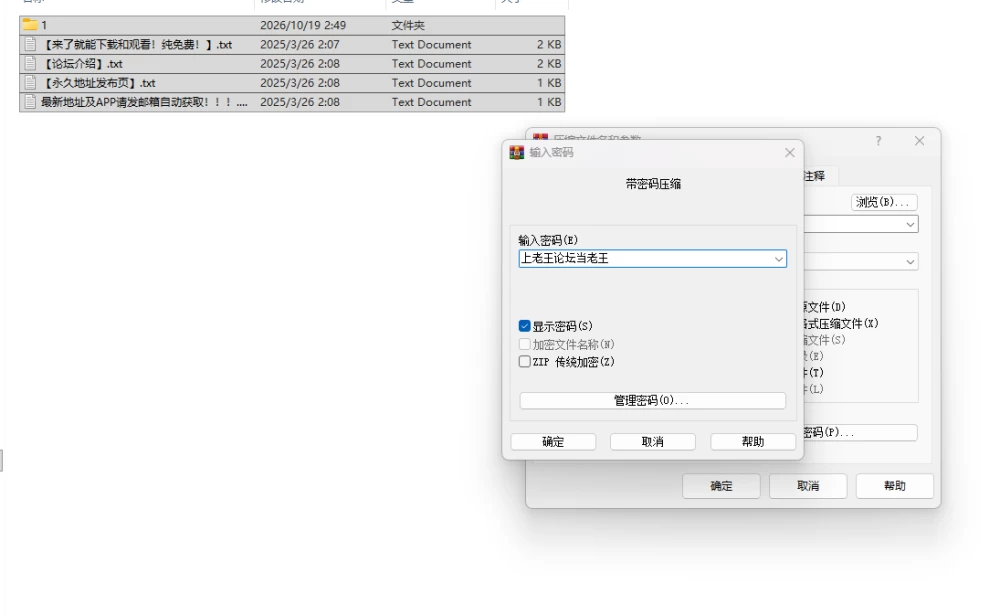
Task: Select the 来了就能下载和观看 txt file icon
Action: pyautogui.click(x=30, y=44)
